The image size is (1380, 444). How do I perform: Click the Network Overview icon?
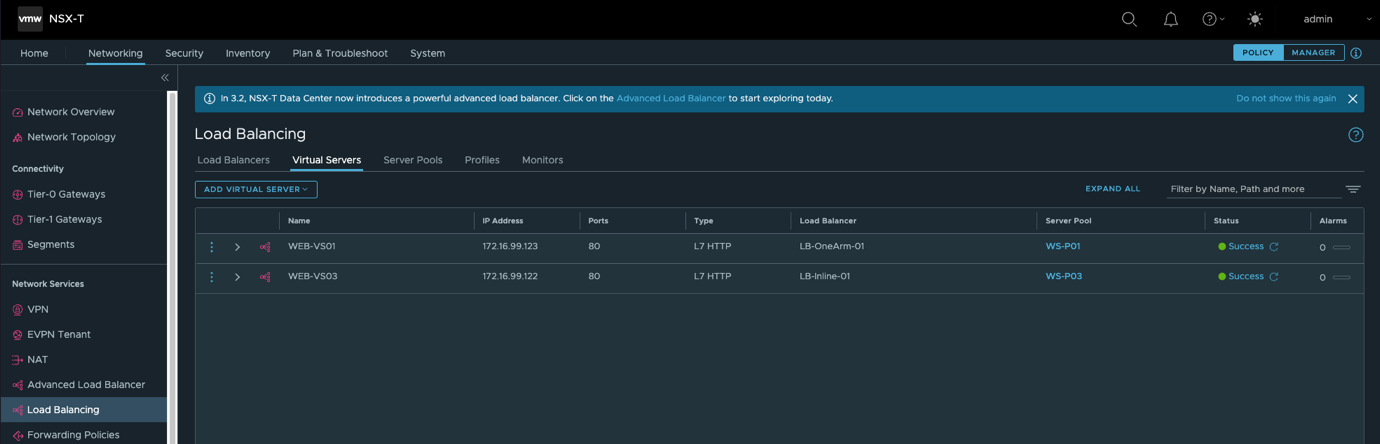[17, 112]
